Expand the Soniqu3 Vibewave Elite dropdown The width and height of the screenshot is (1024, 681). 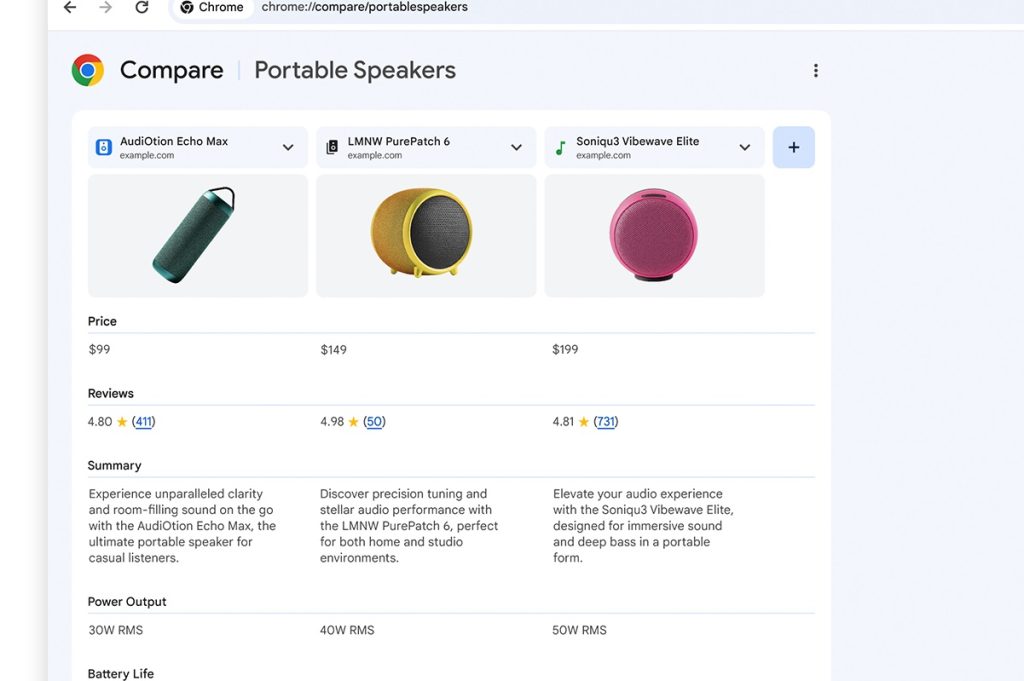pyautogui.click(x=744, y=148)
